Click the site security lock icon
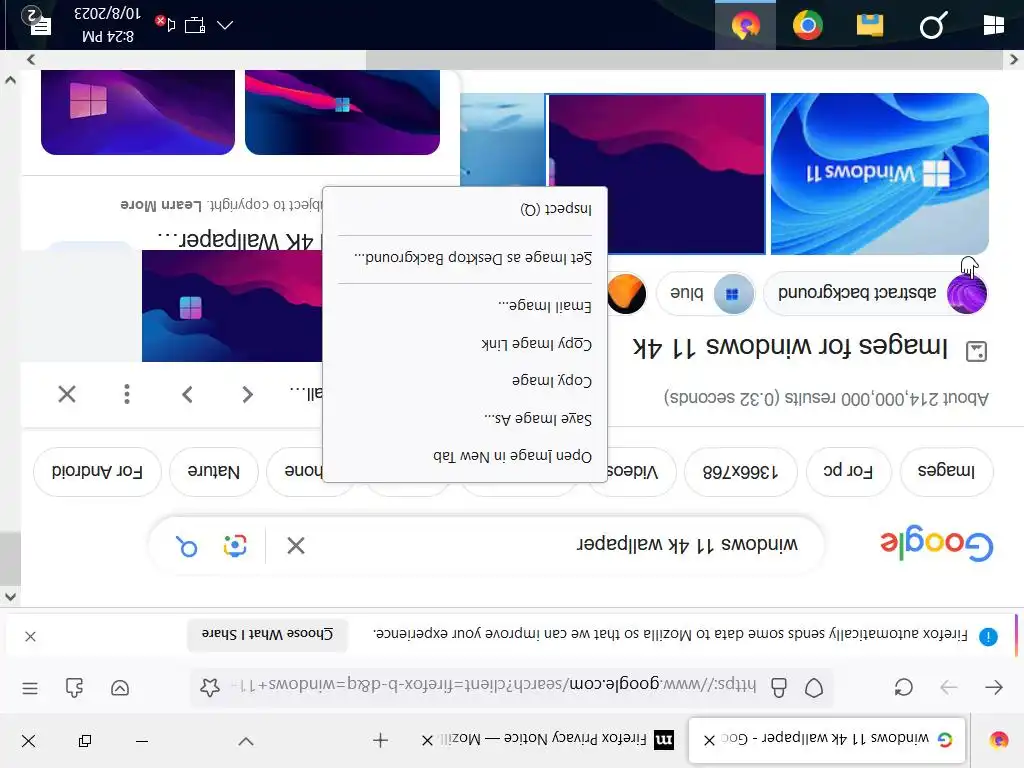This screenshot has height=768, width=1024. pyautogui.click(x=778, y=688)
